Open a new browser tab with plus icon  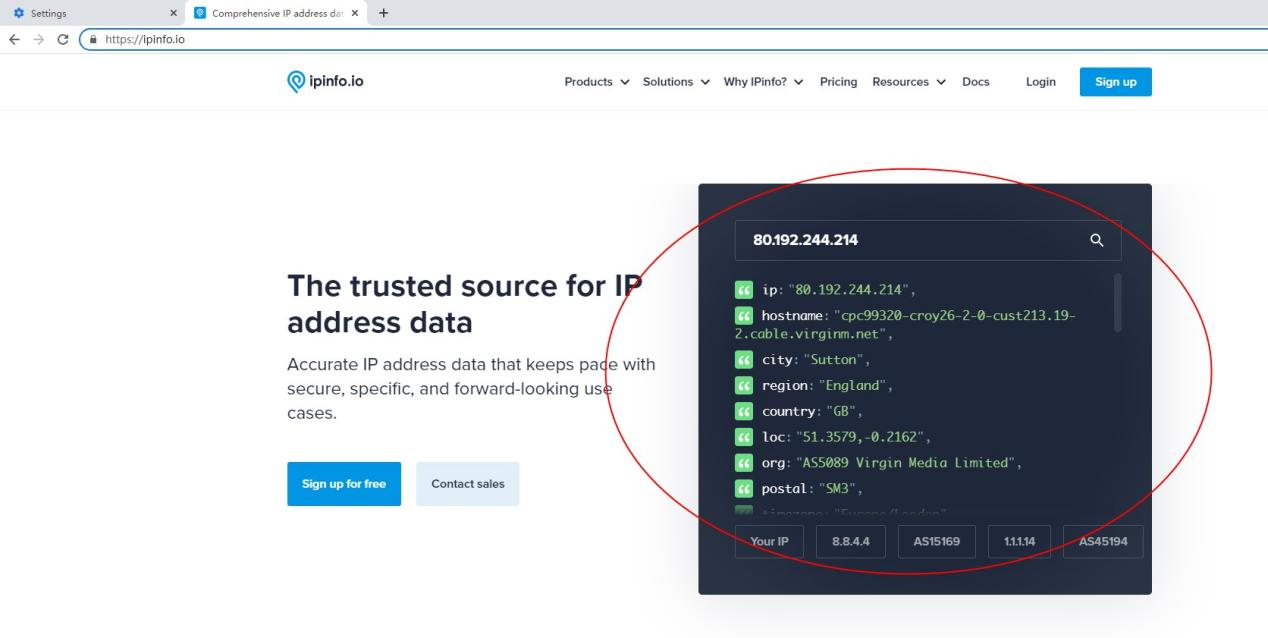point(384,13)
